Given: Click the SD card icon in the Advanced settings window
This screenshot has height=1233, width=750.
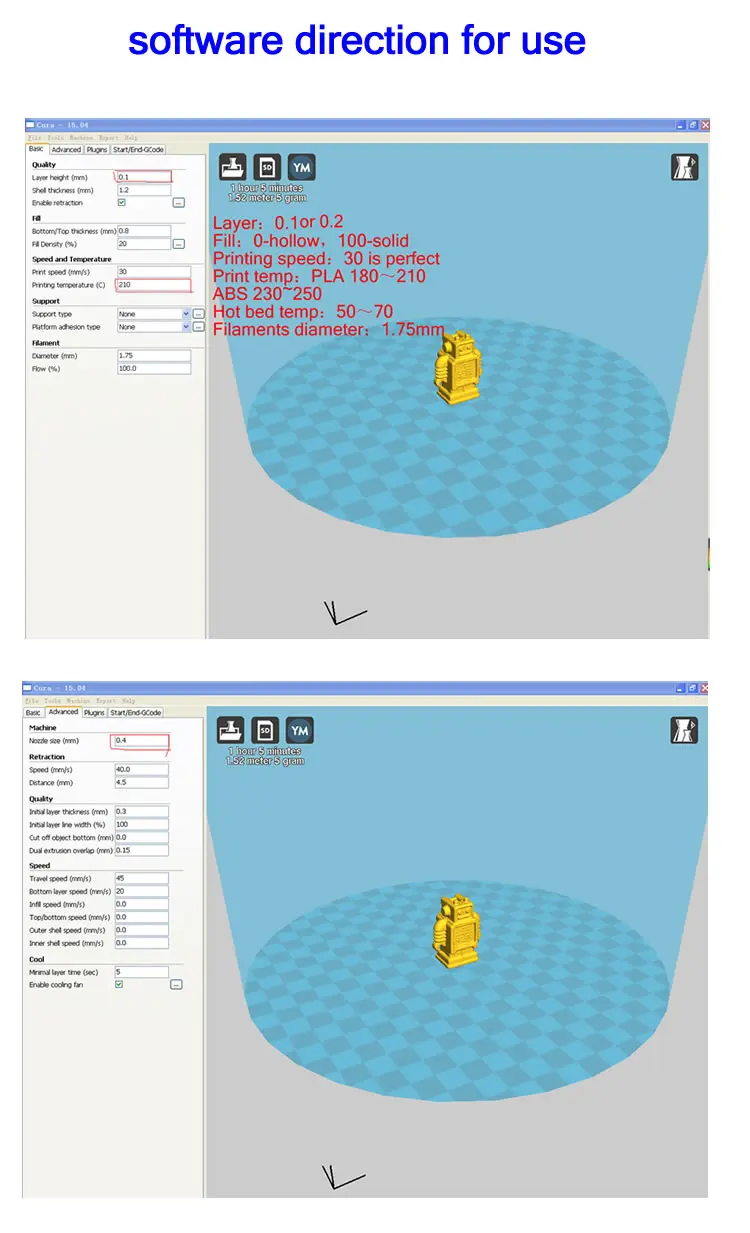Looking at the screenshot, I should [265, 730].
